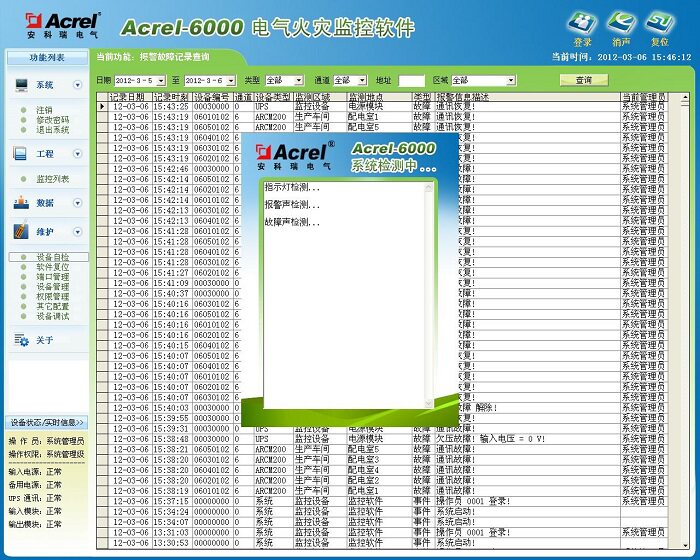Click the 输入电源: 正常 status
Screen dimensions: 700x560
[35, 472]
